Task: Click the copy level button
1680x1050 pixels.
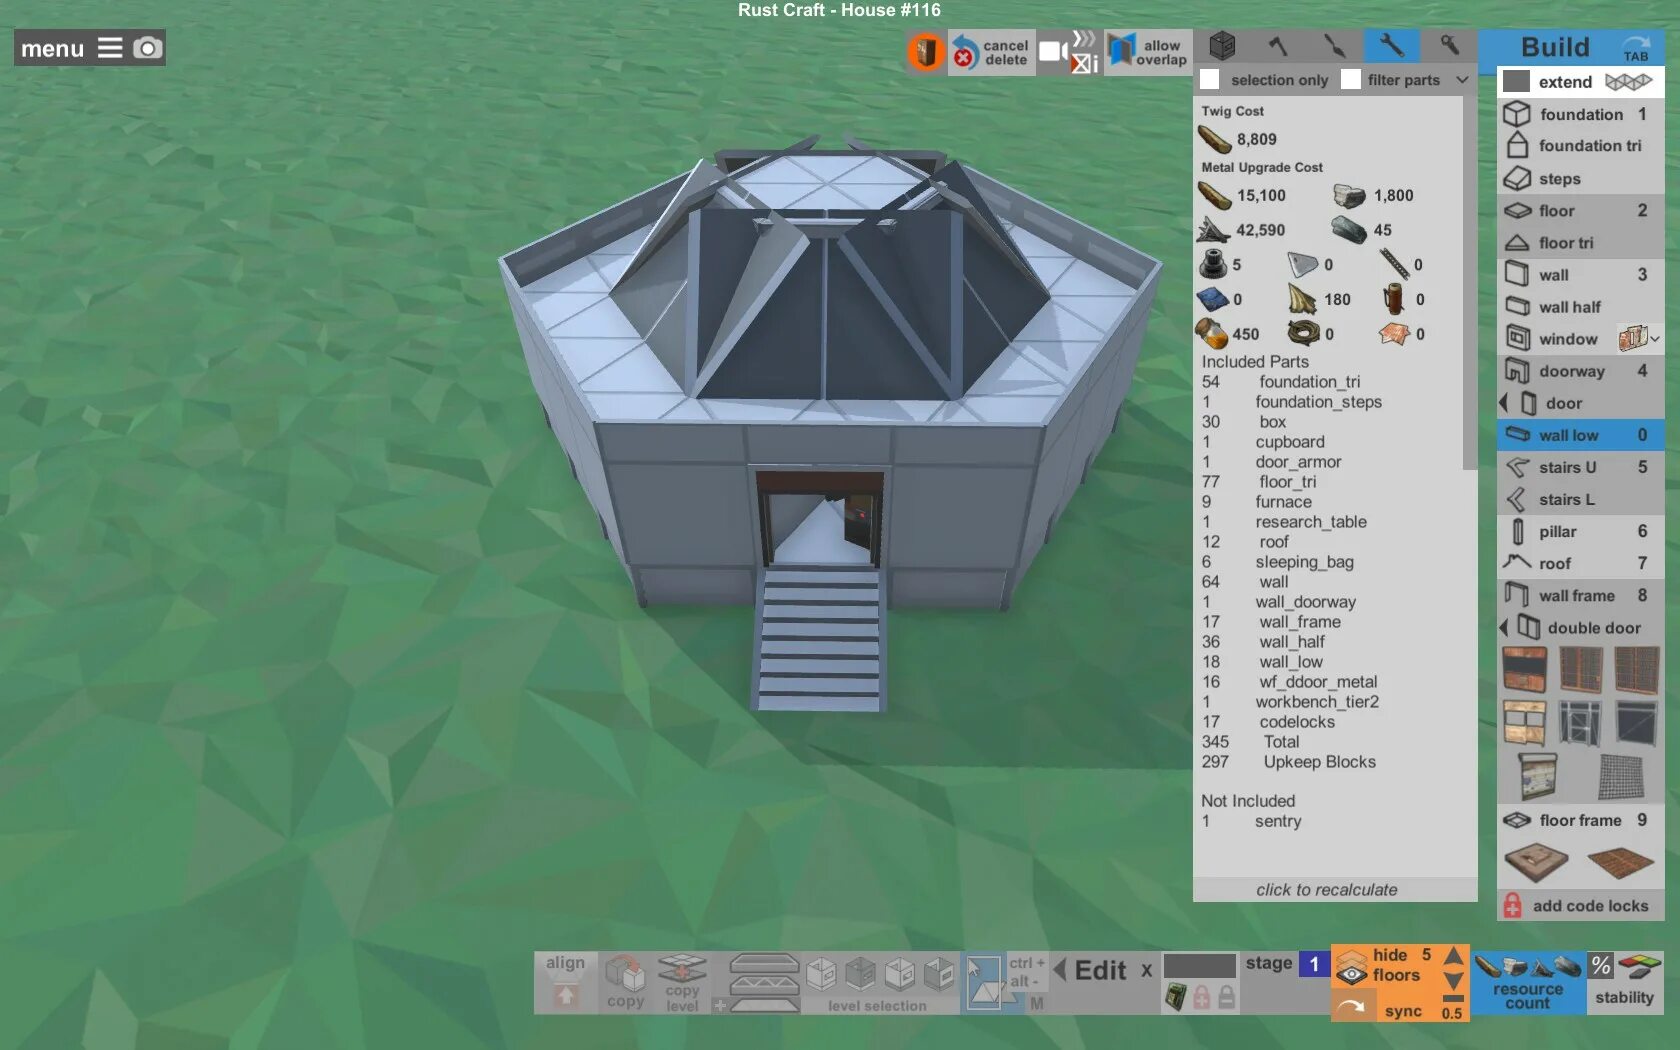Action: click(x=682, y=982)
